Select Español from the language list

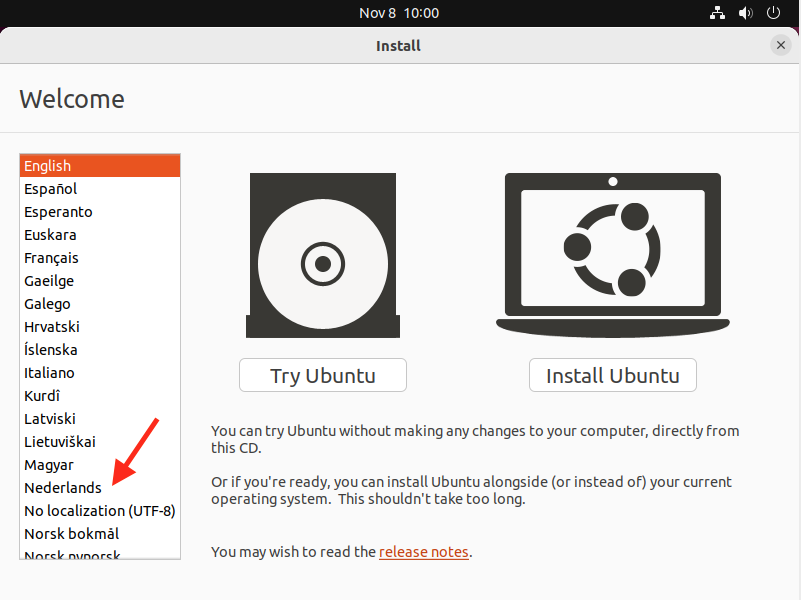(51, 189)
